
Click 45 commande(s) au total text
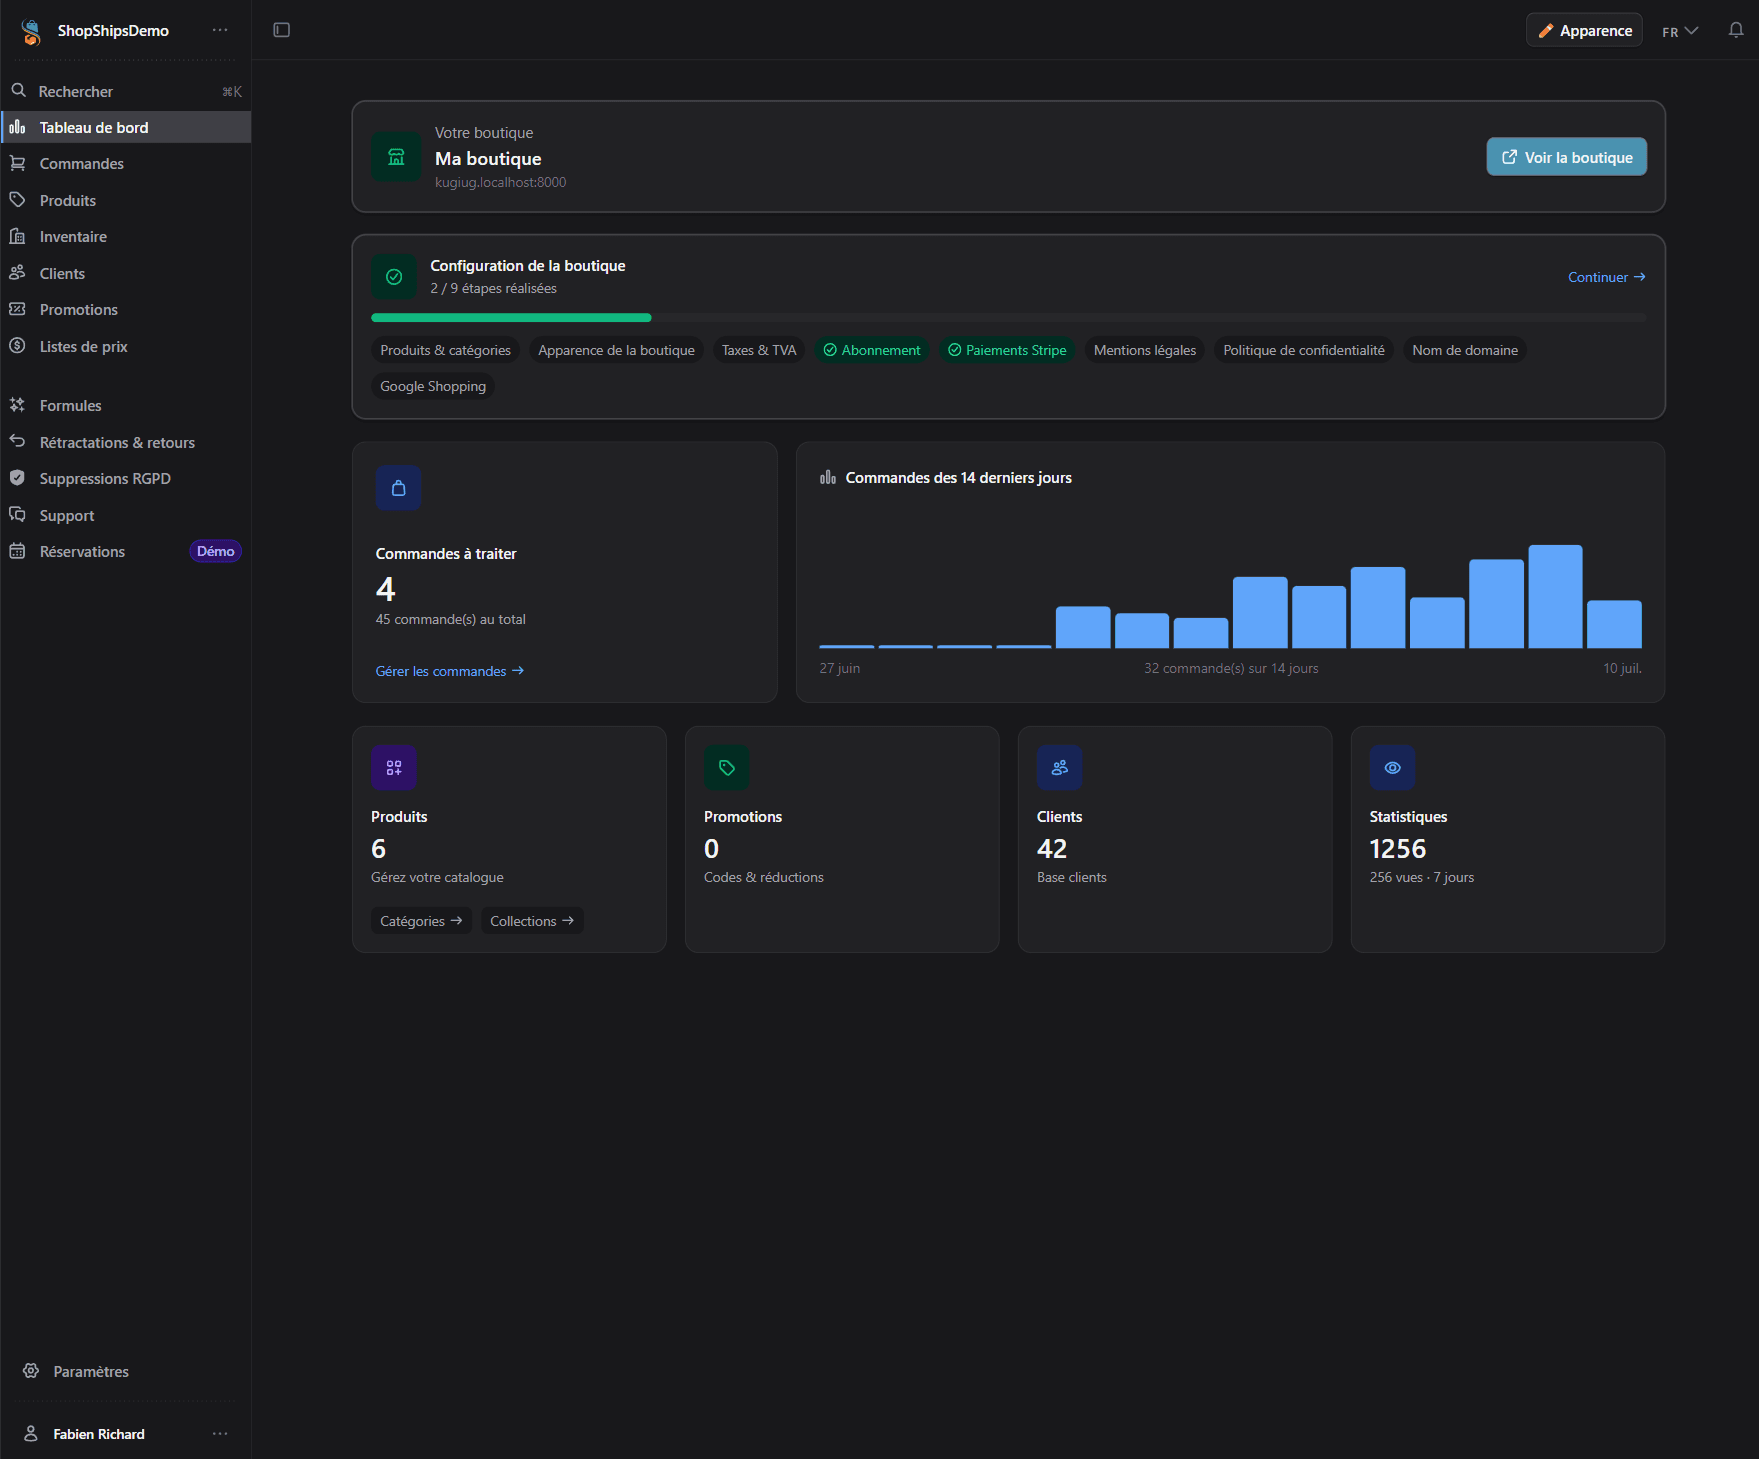pos(450,619)
